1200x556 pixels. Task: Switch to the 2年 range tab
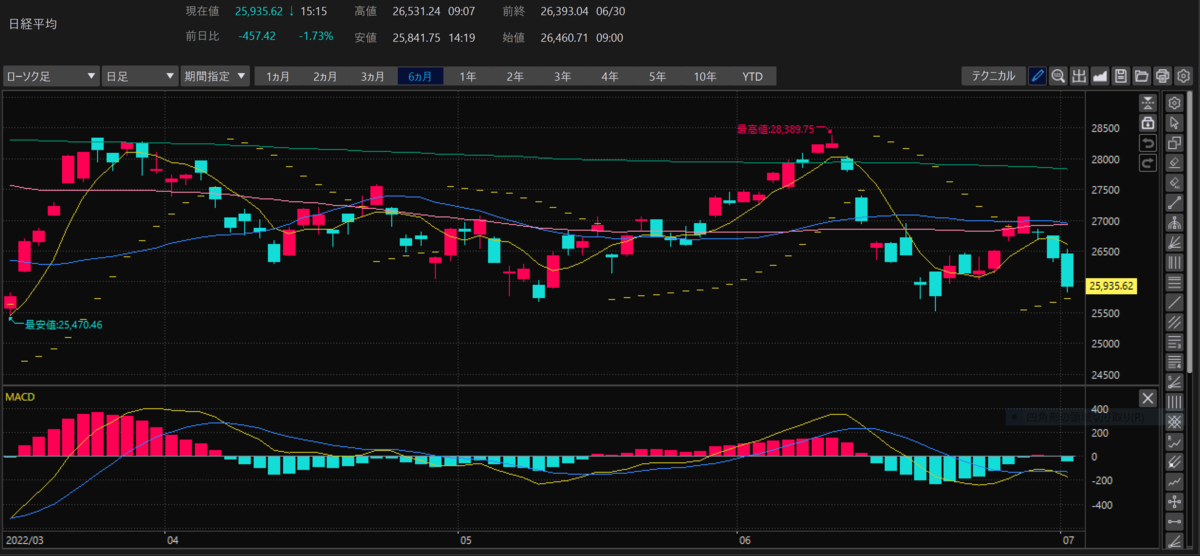click(x=514, y=76)
